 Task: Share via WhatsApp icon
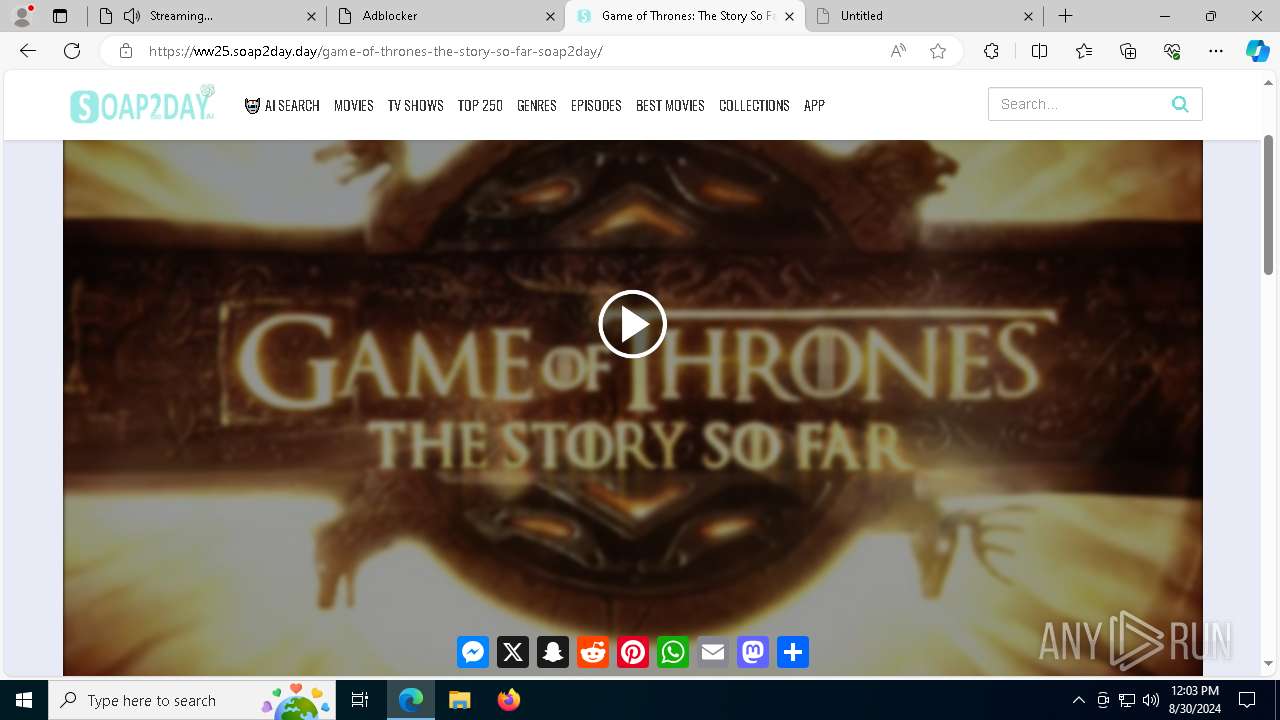(673, 652)
